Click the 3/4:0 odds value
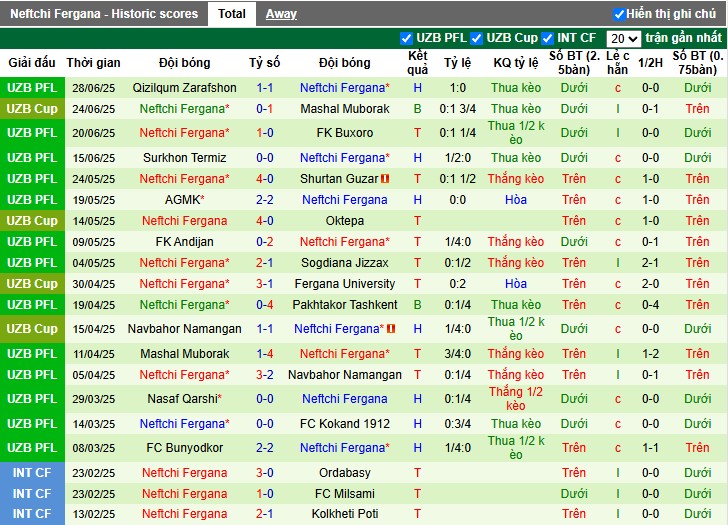 click(457, 354)
